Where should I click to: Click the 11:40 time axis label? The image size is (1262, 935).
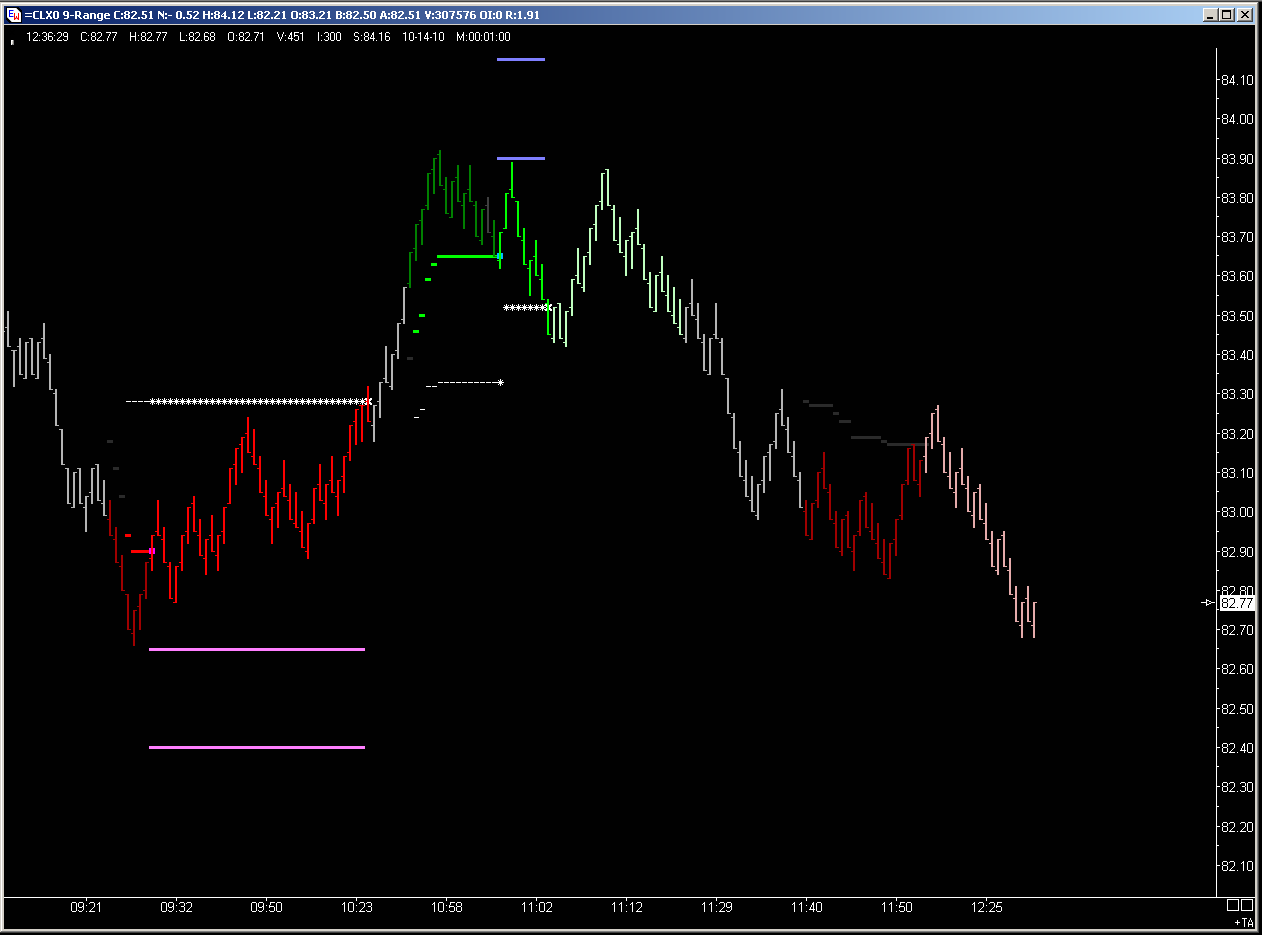(807, 908)
